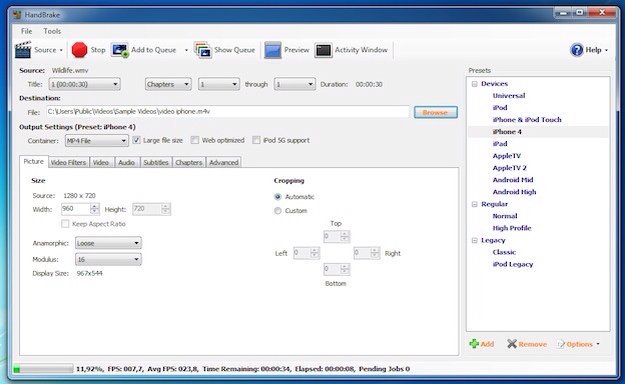This screenshot has height=384, width=625.
Task: Collapse the Regular preset group
Action: pyautogui.click(x=474, y=204)
